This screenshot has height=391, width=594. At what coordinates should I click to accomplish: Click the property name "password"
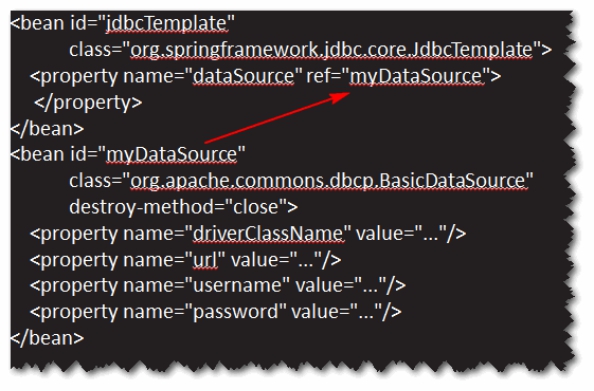pyautogui.click(x=236, y=312)
